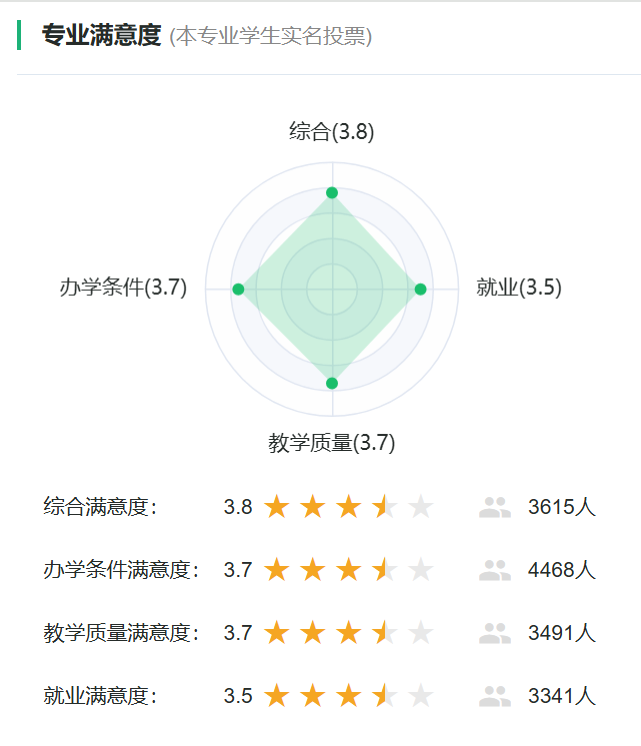641x746 pixels.
Task: Click the people icon beside 3491人
Action: (x=495, y=633)
